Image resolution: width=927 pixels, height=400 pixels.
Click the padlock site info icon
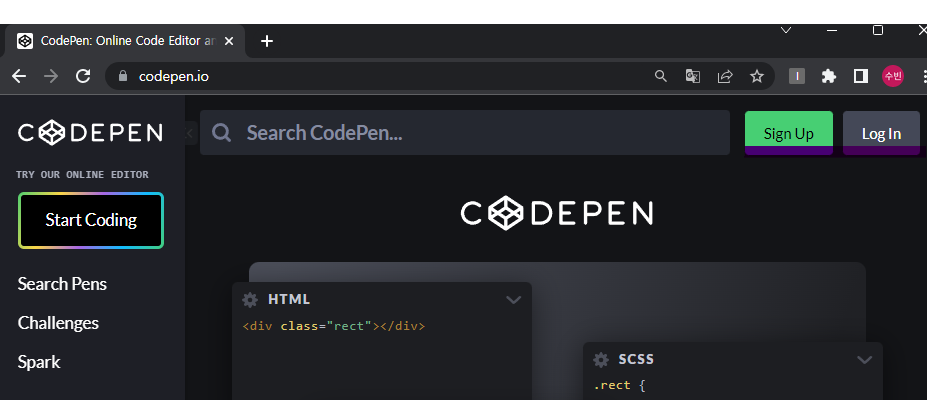point(123,76)
